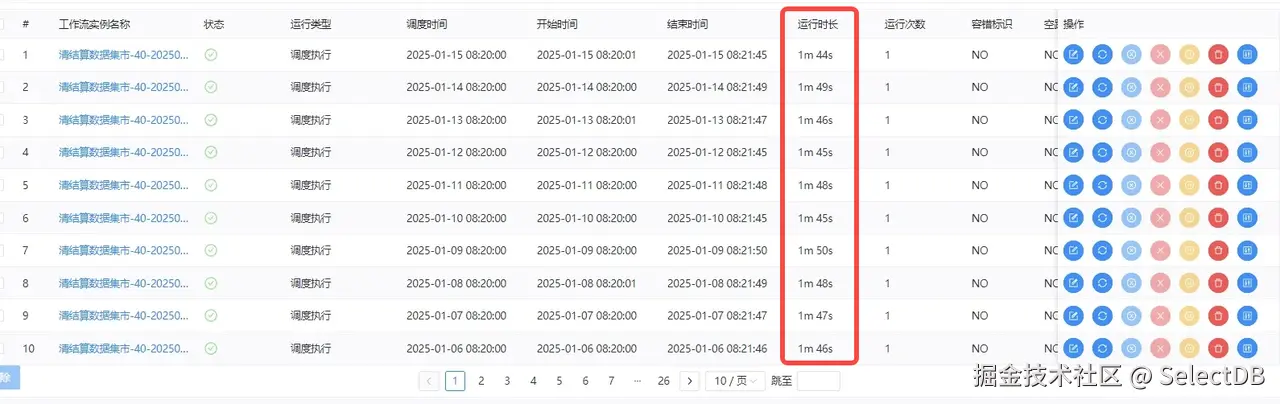The height and width of the screenshot is (404, 1280).
Task: Delete the workflow instance in row 6
Action: [x=1218, y=218]
